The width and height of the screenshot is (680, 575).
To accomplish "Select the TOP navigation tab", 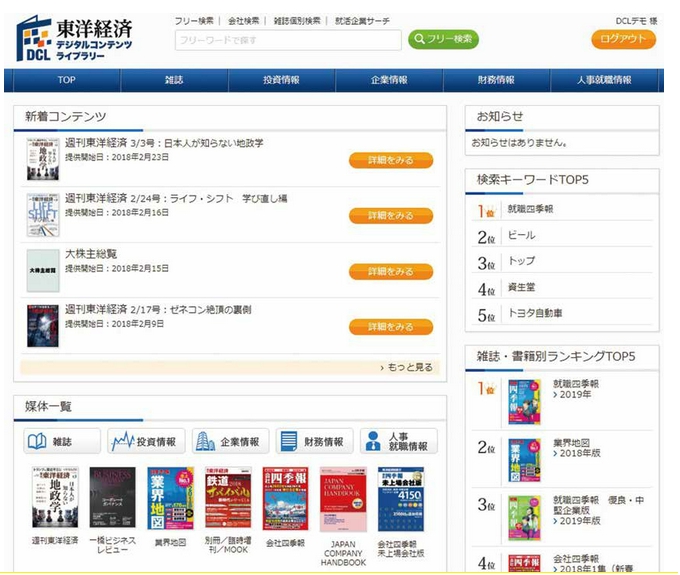I will 66,80.
